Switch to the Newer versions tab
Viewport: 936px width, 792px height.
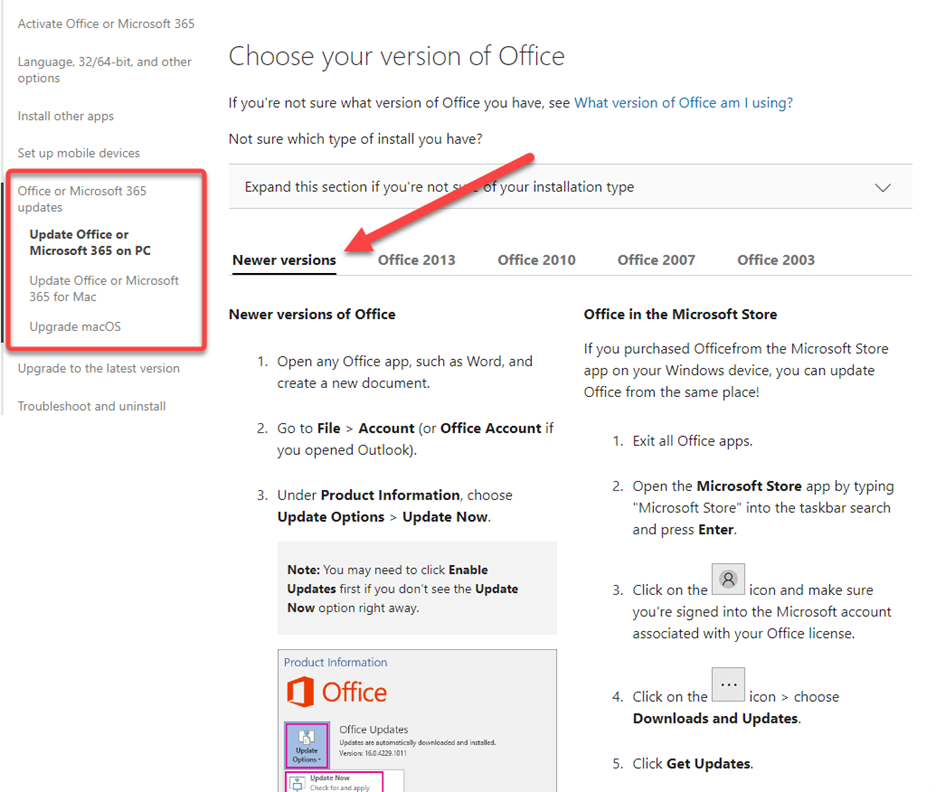click(284, 260)
